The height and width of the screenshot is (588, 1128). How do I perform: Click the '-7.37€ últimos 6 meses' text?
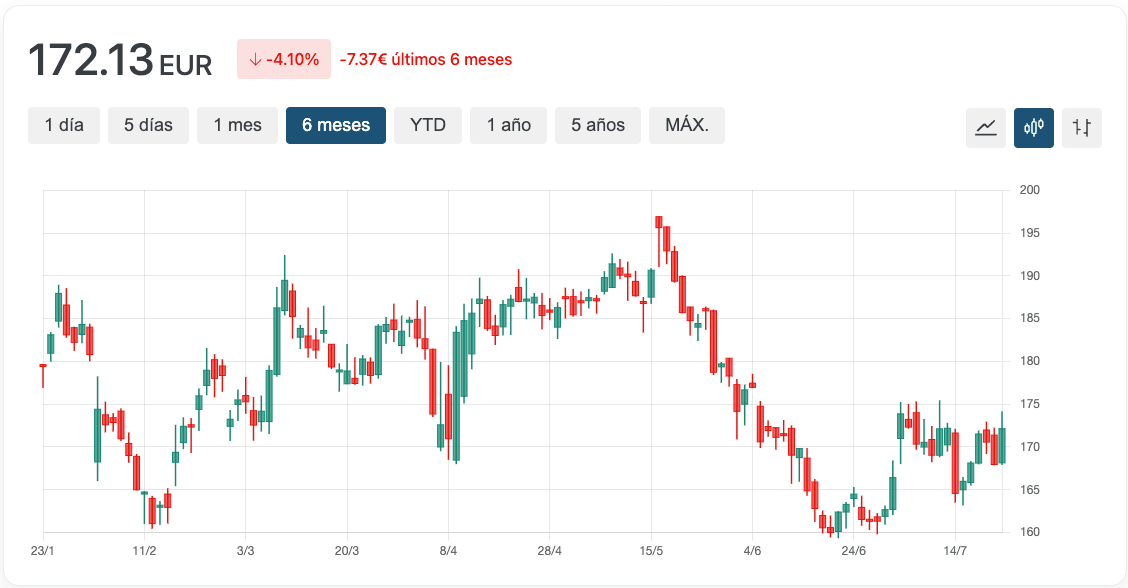coord(426,60)
